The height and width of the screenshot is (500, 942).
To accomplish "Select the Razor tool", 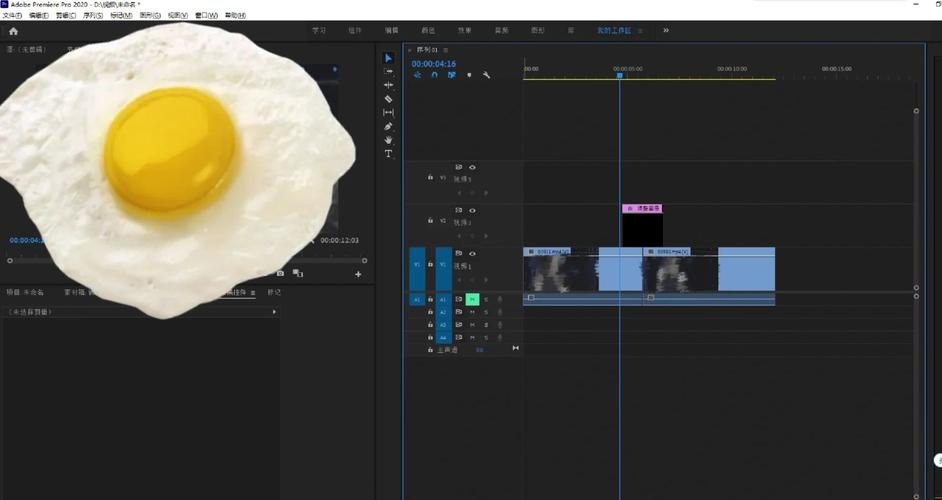I will click(x=388, y=99).
